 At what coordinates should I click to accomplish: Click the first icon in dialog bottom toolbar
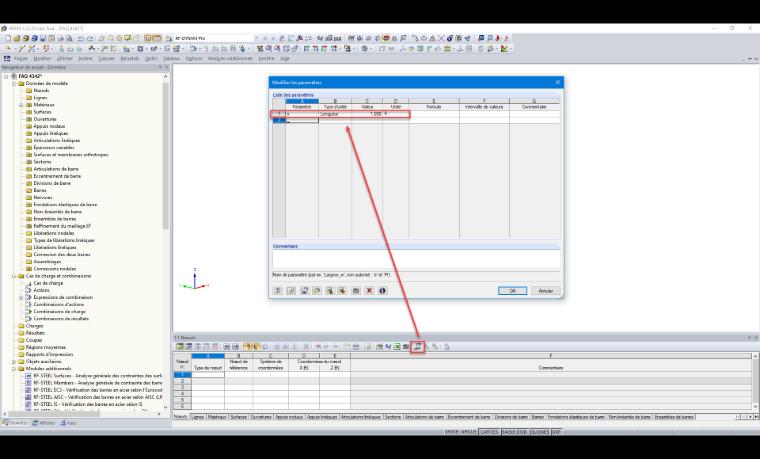click(278, 291)
